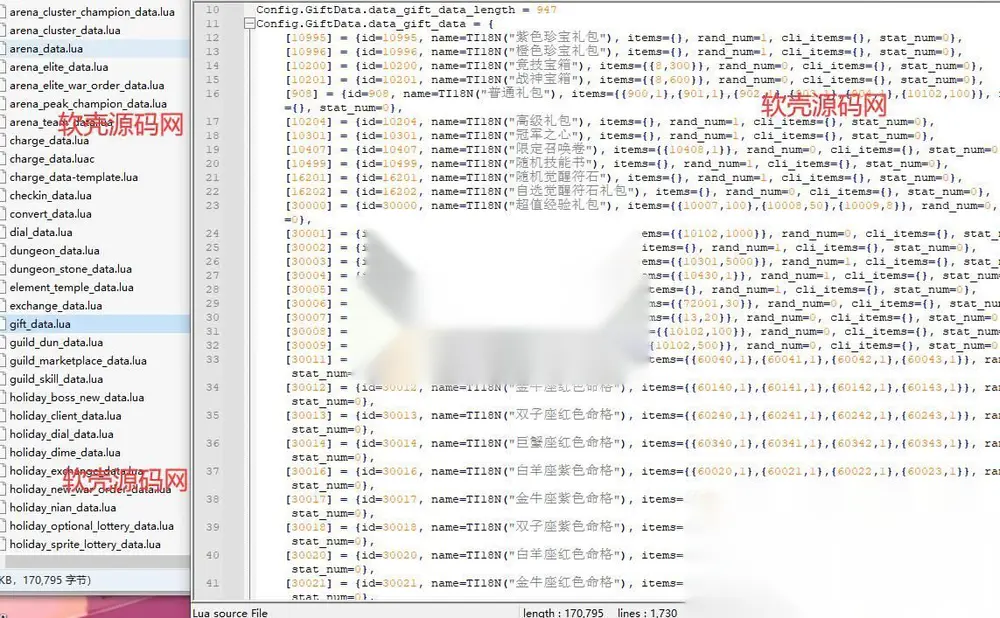
Task: Choose arena_elite_war_order_data.lua in the list
Action: 87,85
